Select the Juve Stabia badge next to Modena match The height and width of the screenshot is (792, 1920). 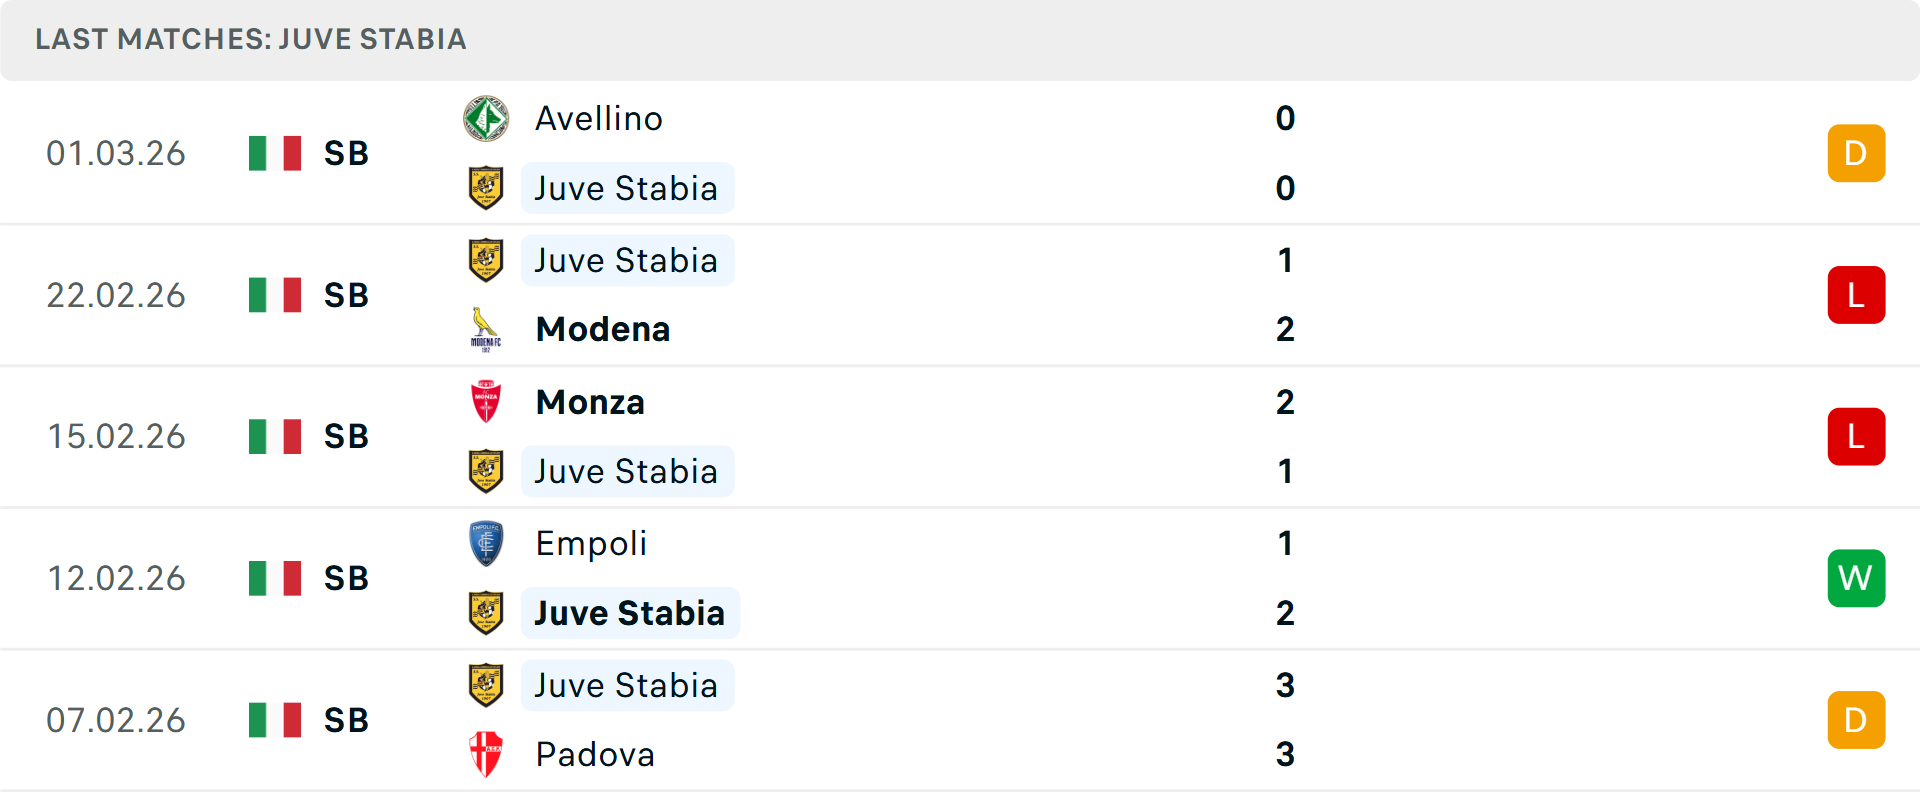tap(486, 259)
